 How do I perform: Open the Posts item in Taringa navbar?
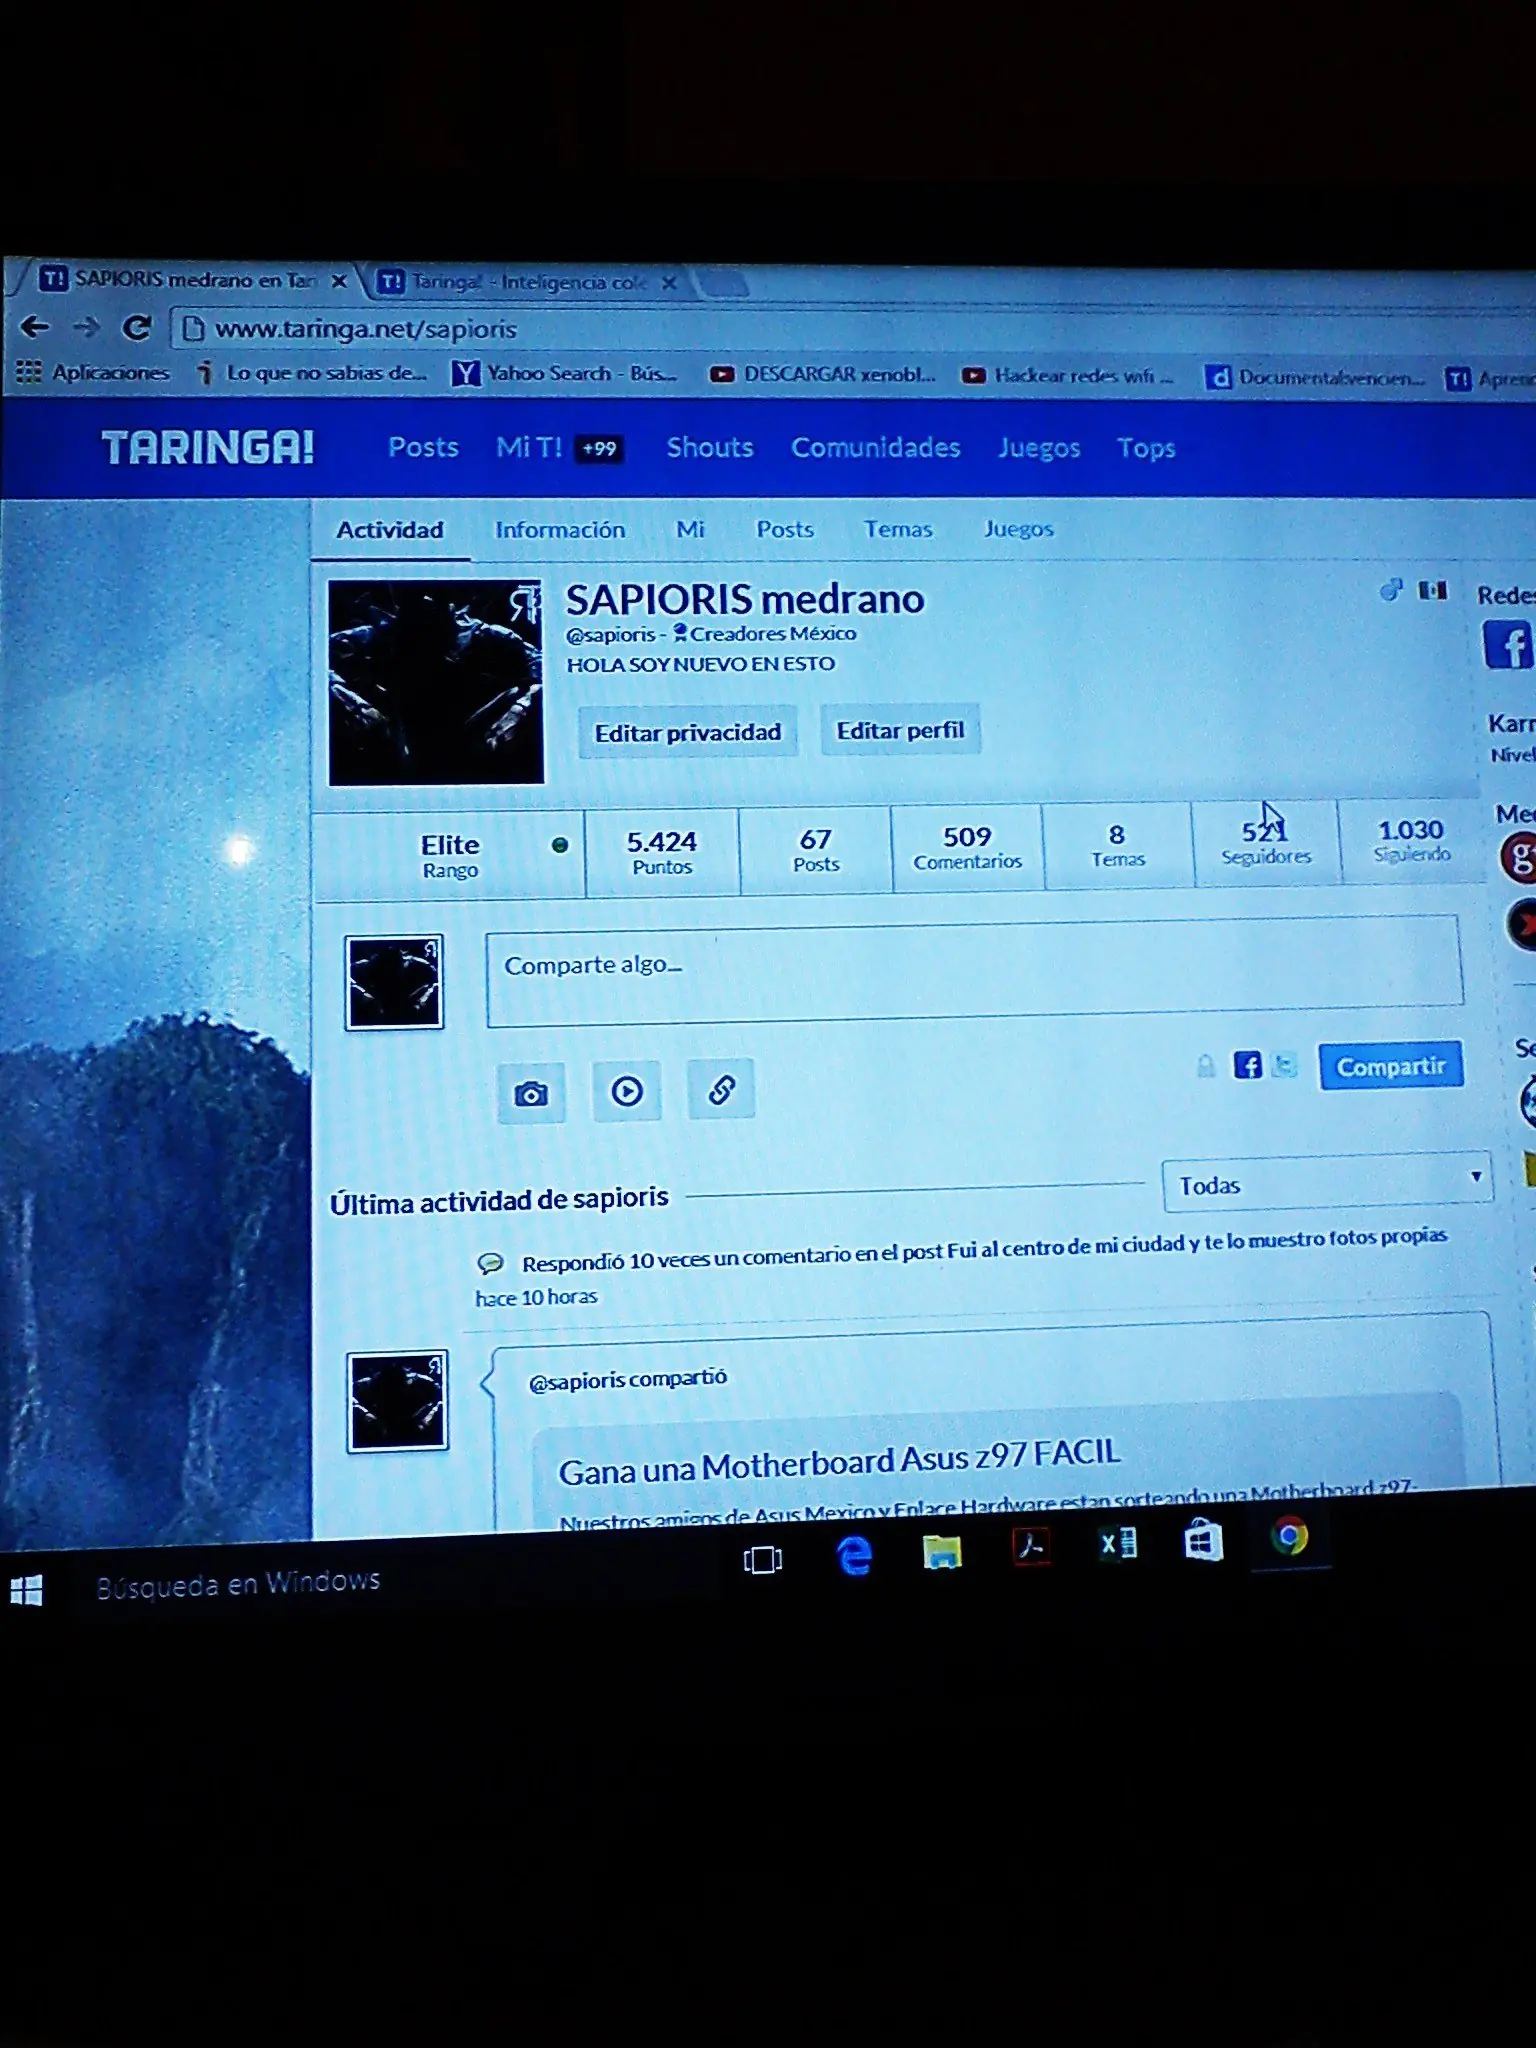pos(423,447)
